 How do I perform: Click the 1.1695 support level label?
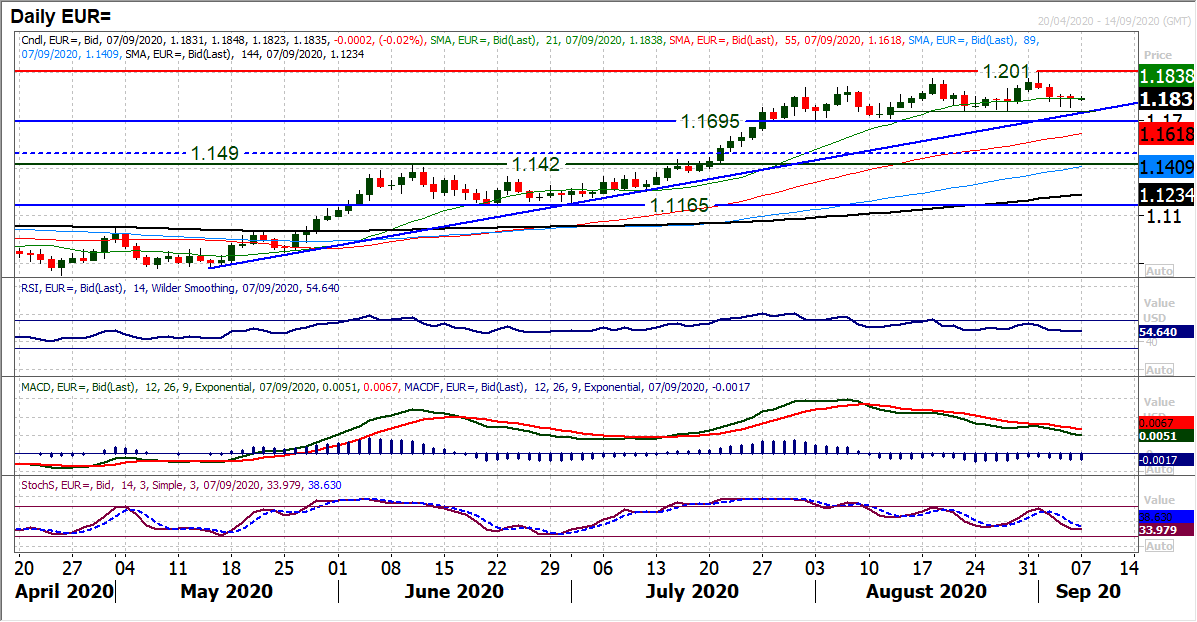coord(710,121)
